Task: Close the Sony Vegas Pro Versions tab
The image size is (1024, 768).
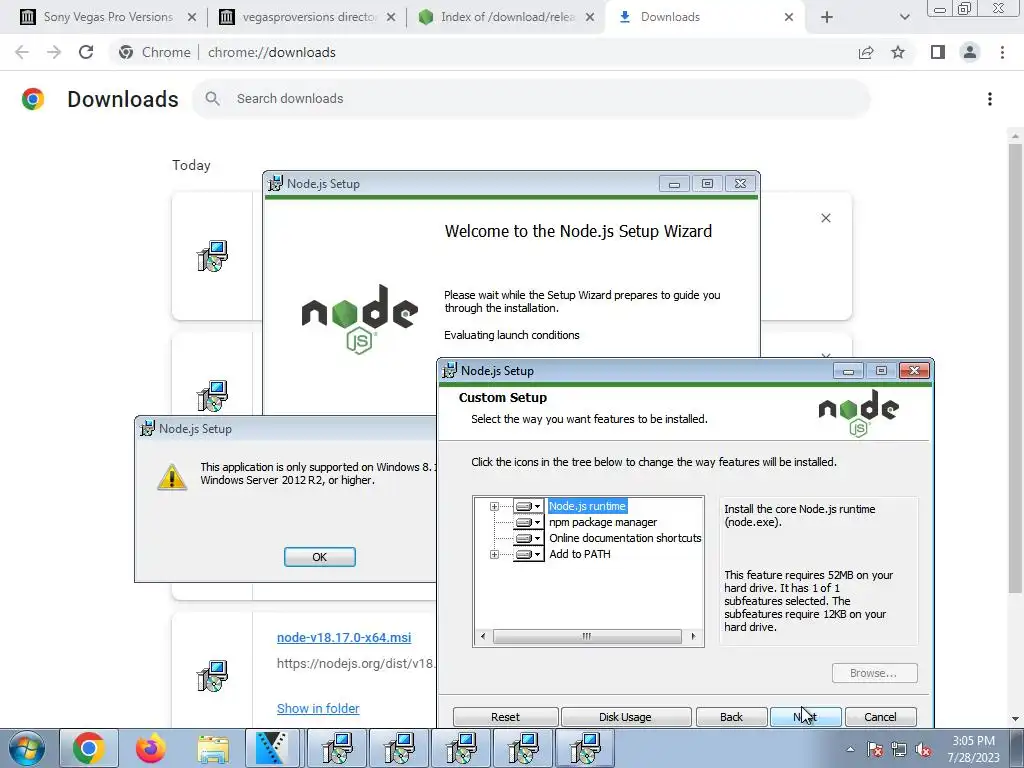Action: pyautogui.click(x=192, y=17)
